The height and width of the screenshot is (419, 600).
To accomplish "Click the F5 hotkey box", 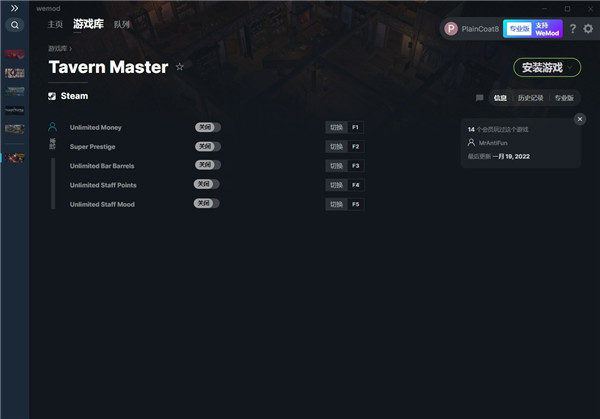I will point(355,204).
